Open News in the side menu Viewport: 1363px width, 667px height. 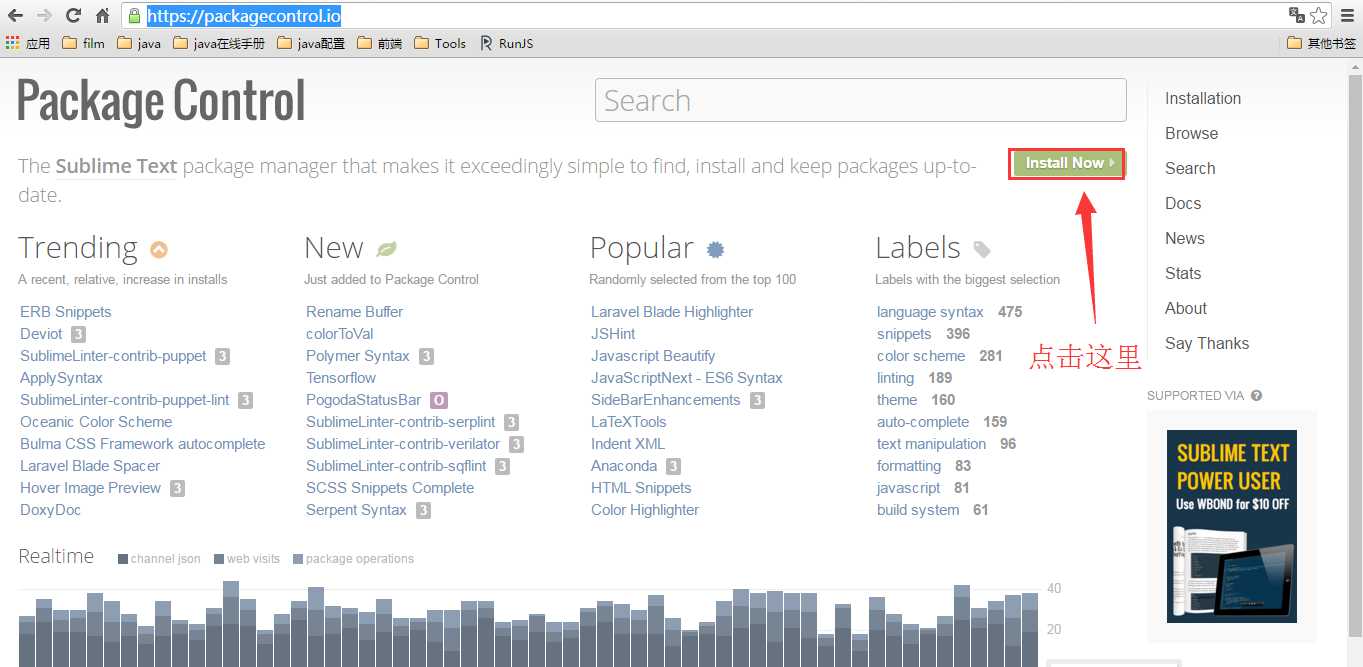[1184, 238]
